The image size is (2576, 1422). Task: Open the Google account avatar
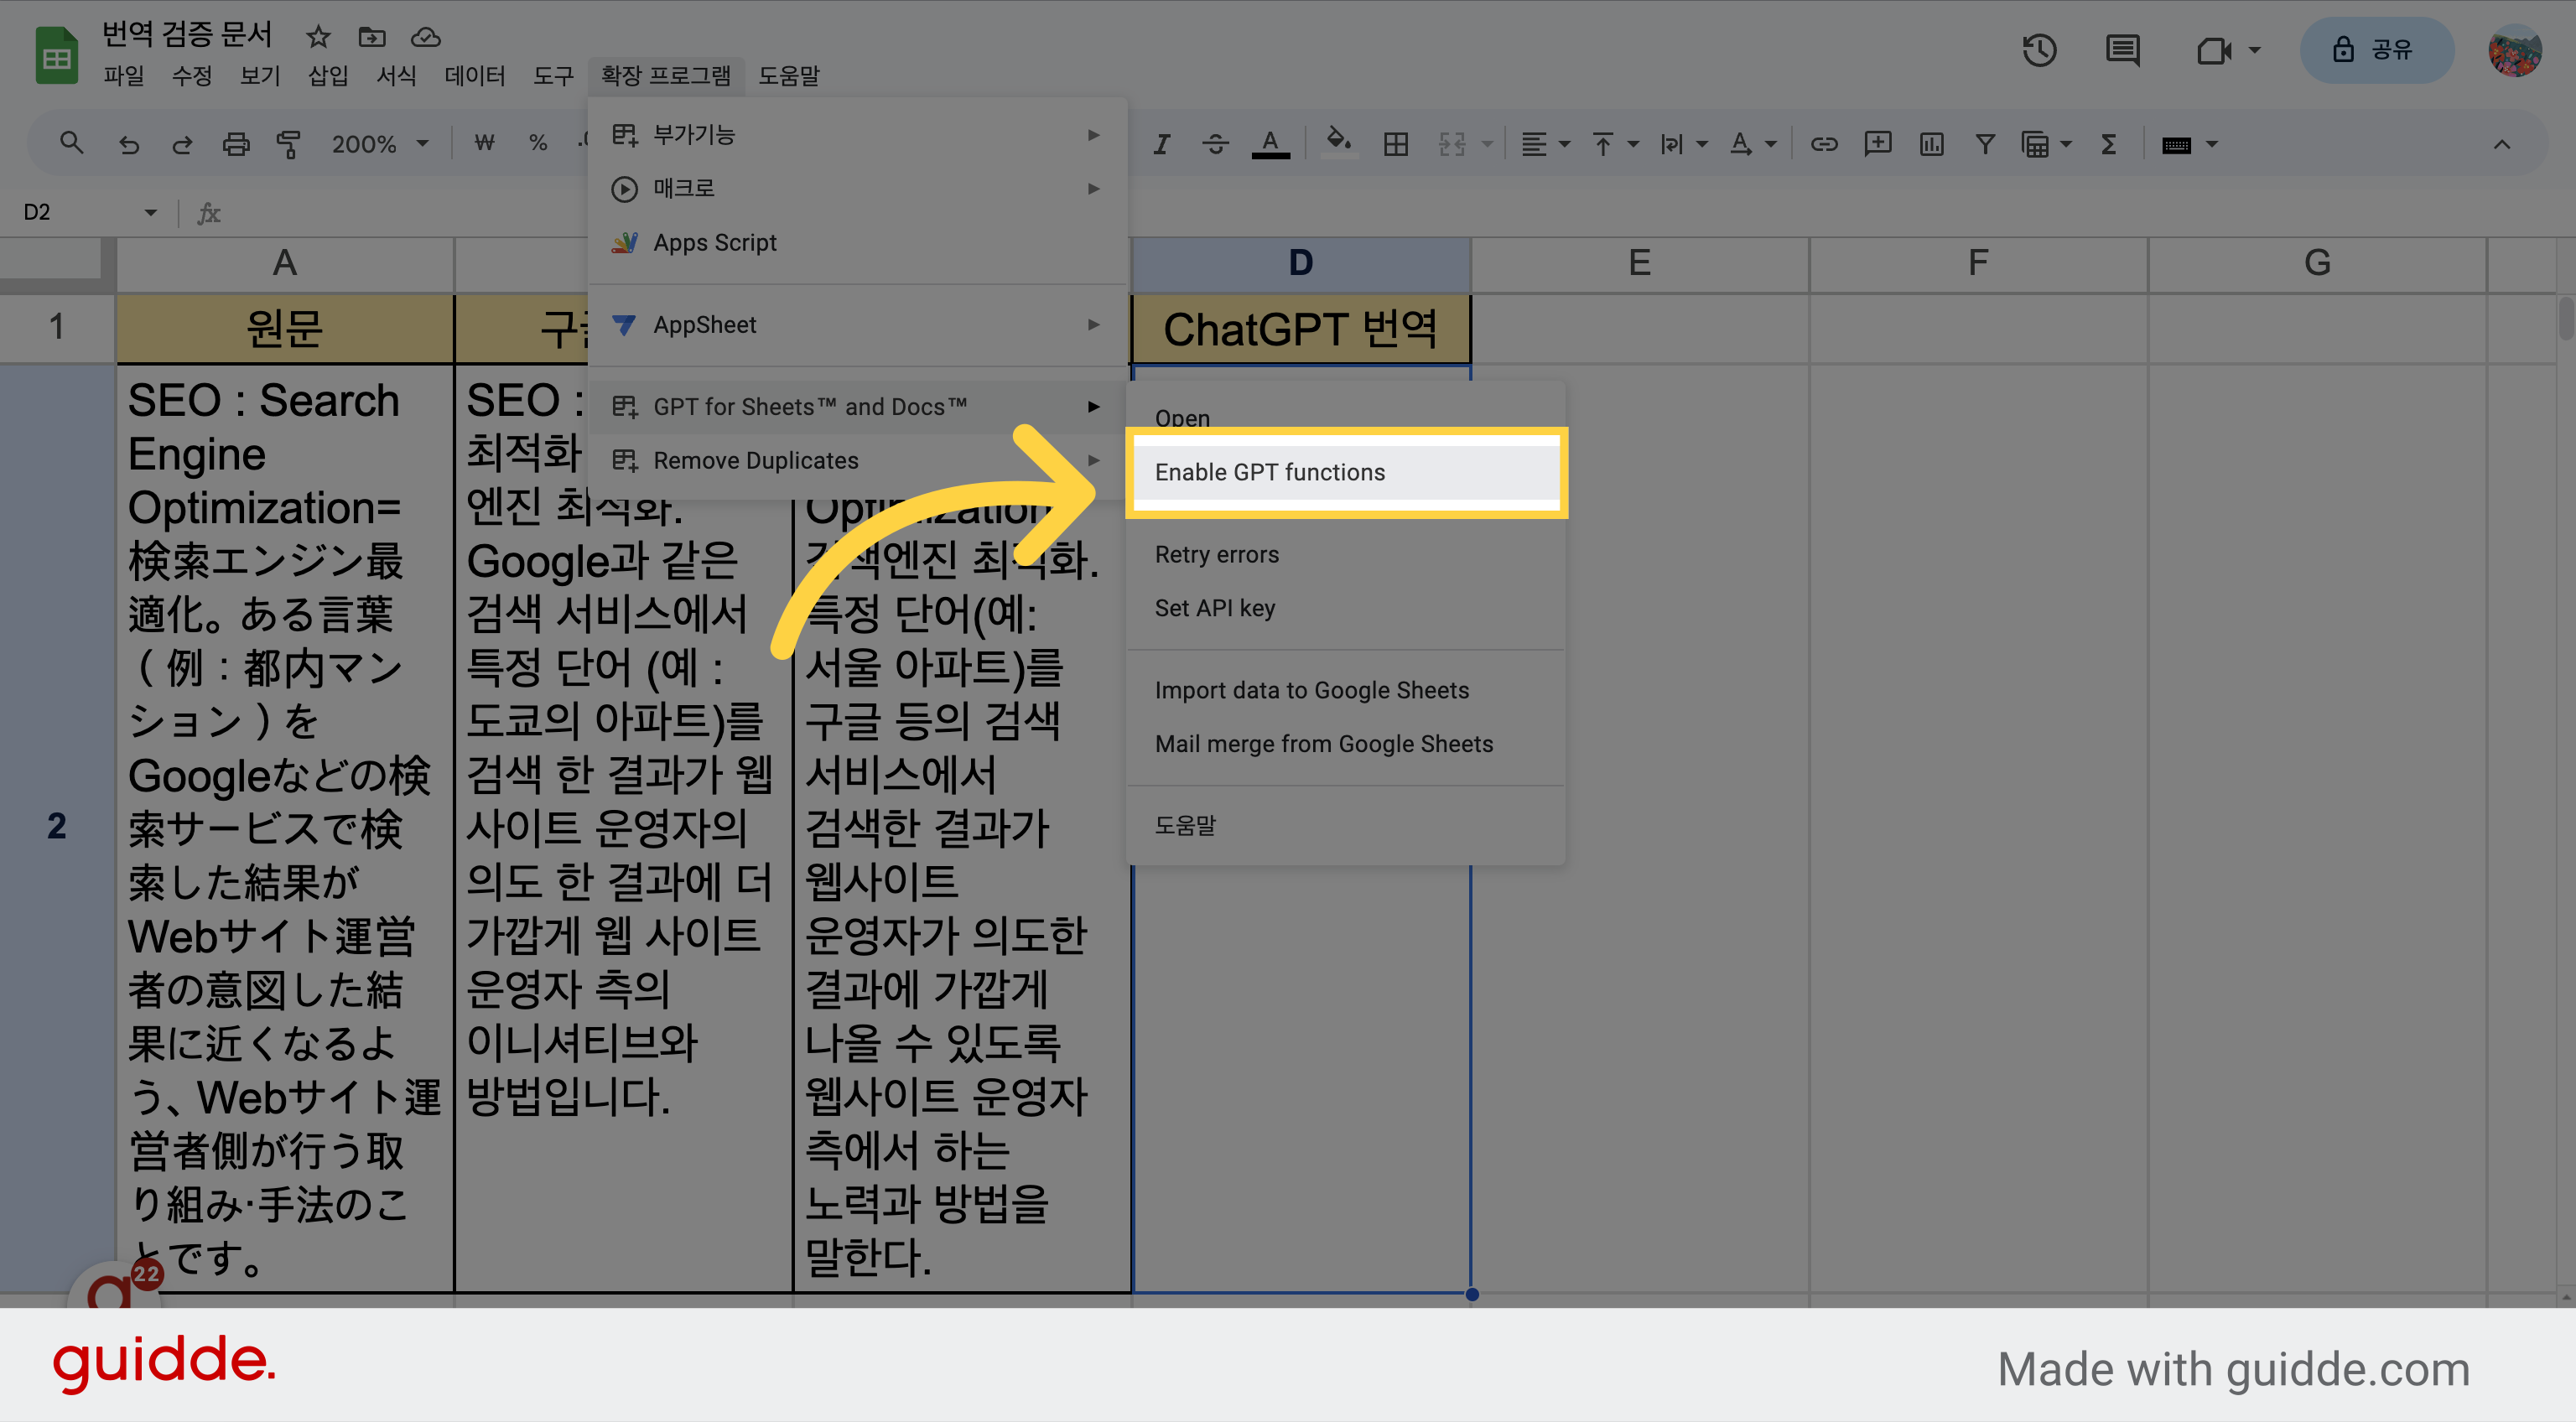(x=2514, y=50)
